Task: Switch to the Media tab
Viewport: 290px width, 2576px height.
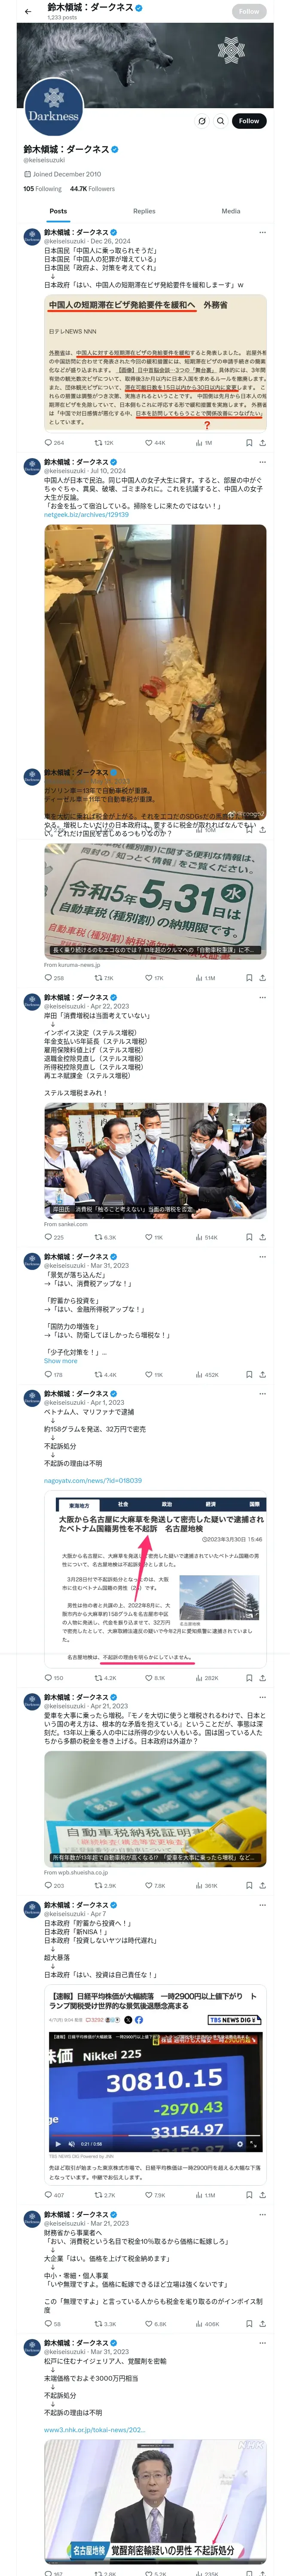Action: (x=231, y=211)
